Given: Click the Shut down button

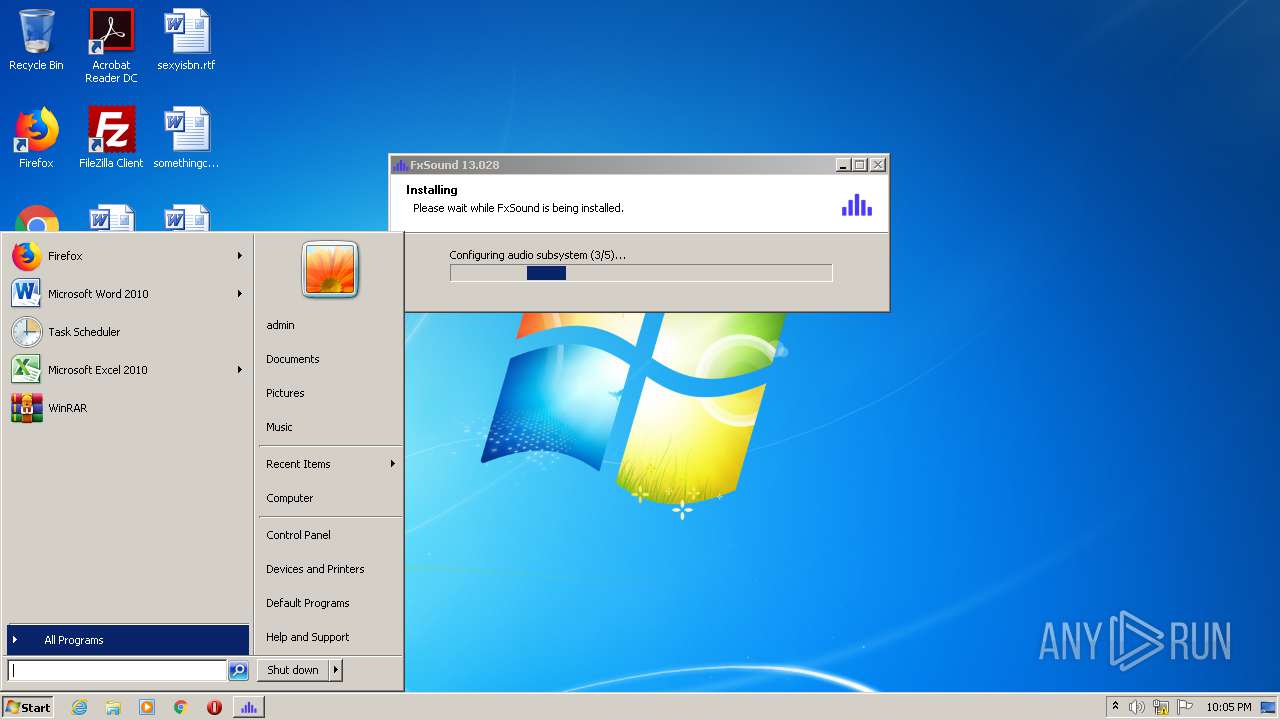Looking at the screenshot, I should (293, 670).
